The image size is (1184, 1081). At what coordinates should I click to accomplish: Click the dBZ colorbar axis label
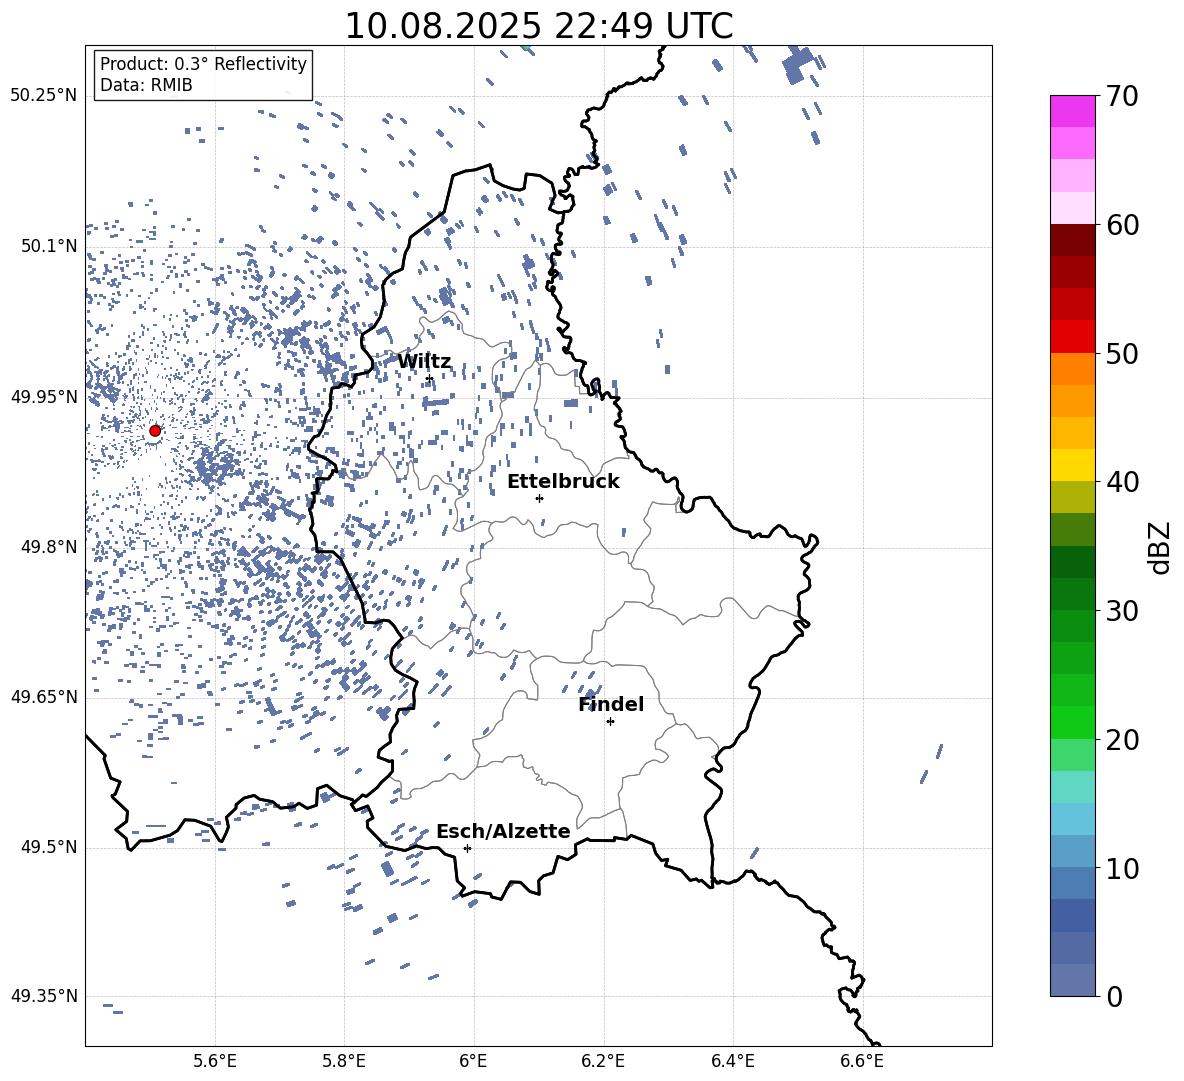(1161, 547)
